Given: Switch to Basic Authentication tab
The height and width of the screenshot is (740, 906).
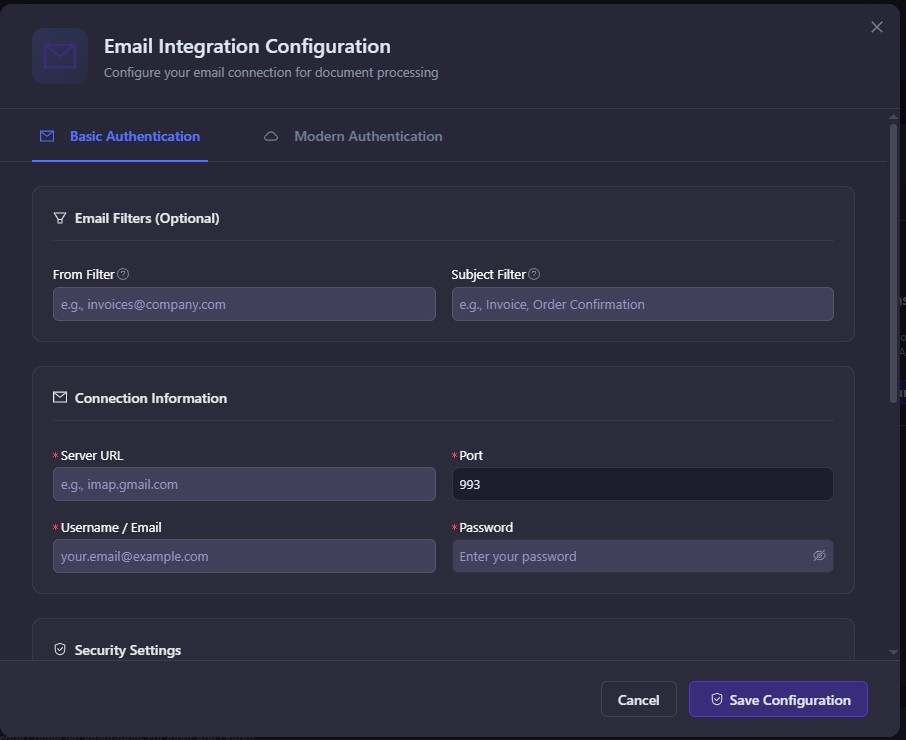Looking at the screenshot, I should (120, 136).
